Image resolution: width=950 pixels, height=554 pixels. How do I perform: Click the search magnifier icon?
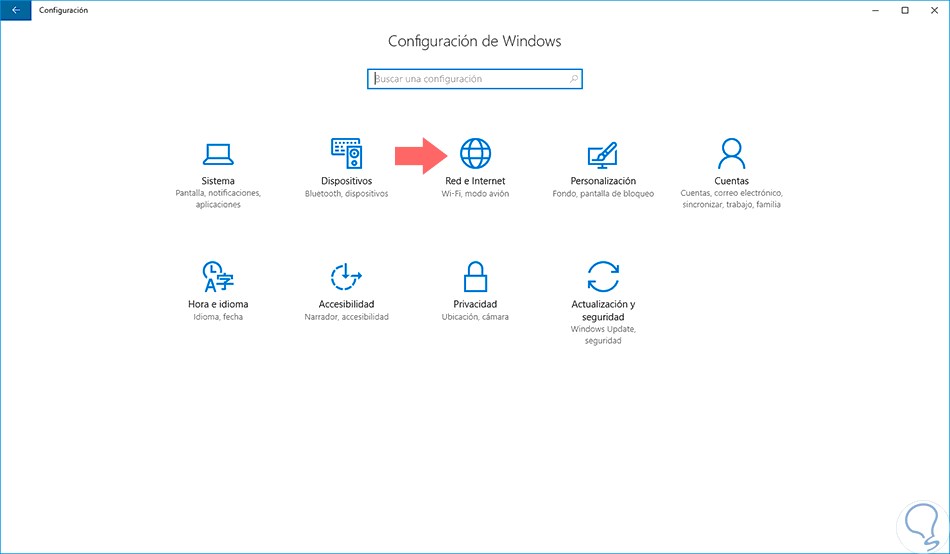tap(573, 79)
